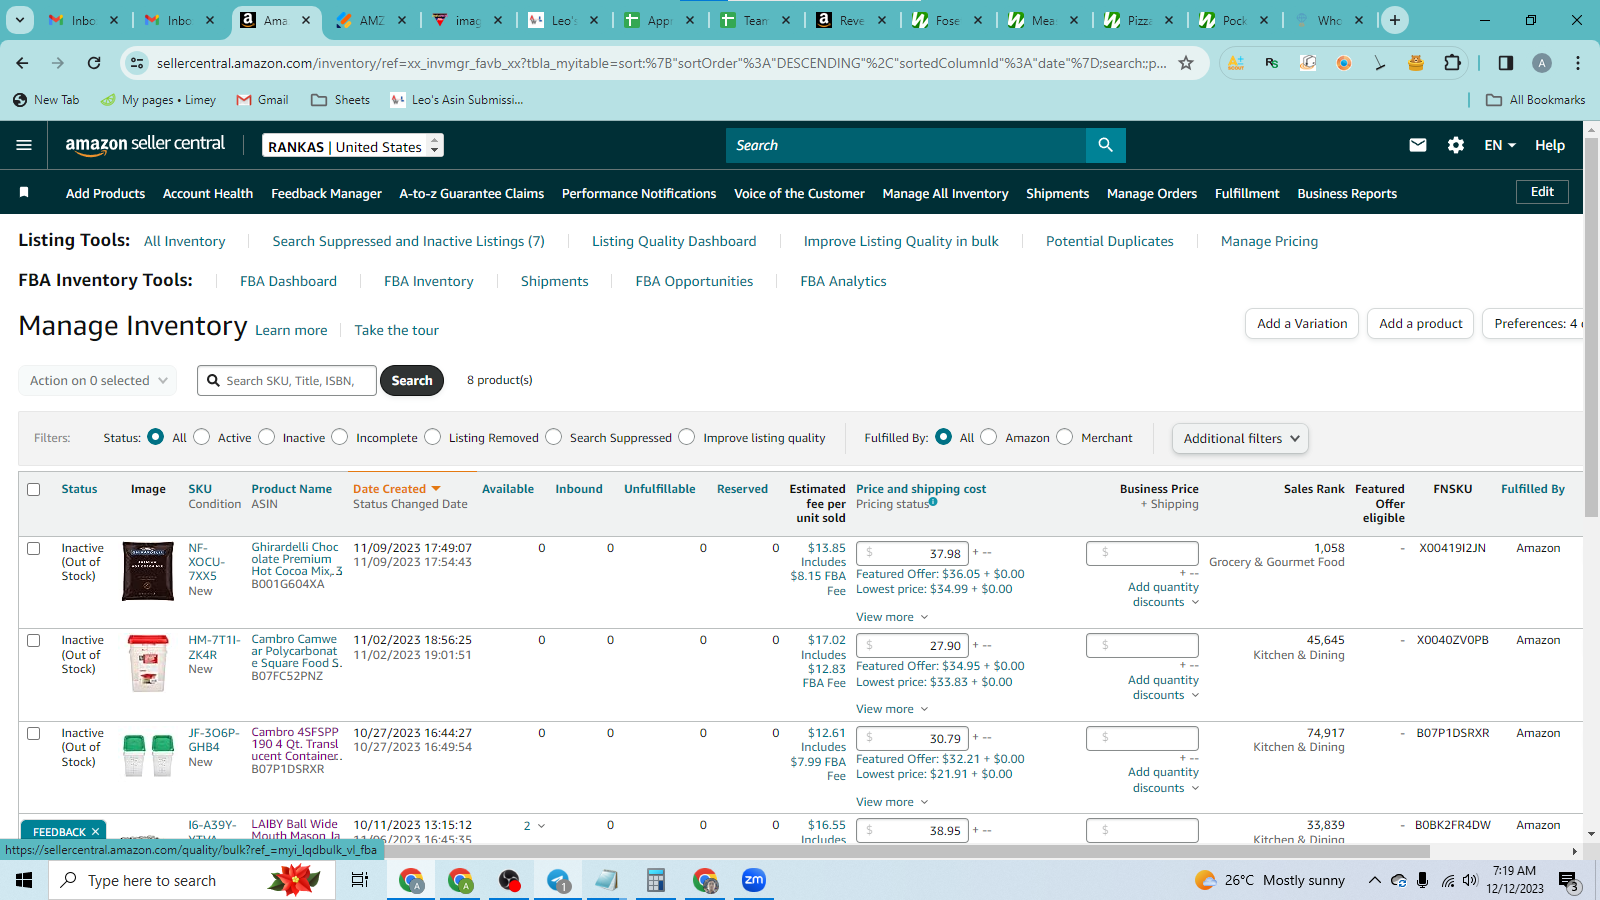Select the Listing Removed radio button
Image resolution: width=1600 pixels, height=900 pixels.
433,437
